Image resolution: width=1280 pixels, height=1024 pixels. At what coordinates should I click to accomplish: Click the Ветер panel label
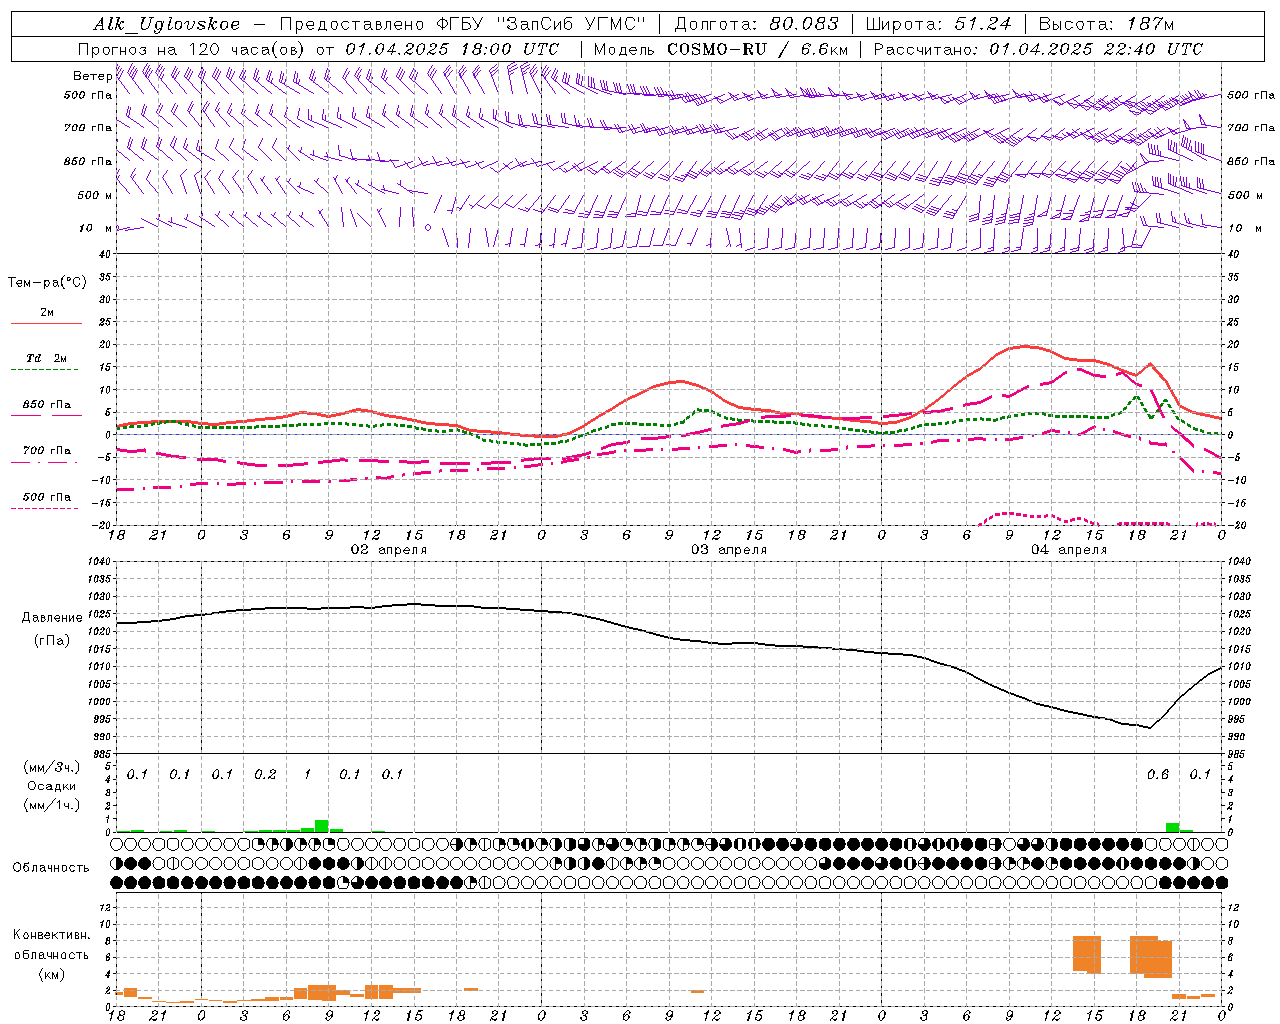tap(92, 76)
